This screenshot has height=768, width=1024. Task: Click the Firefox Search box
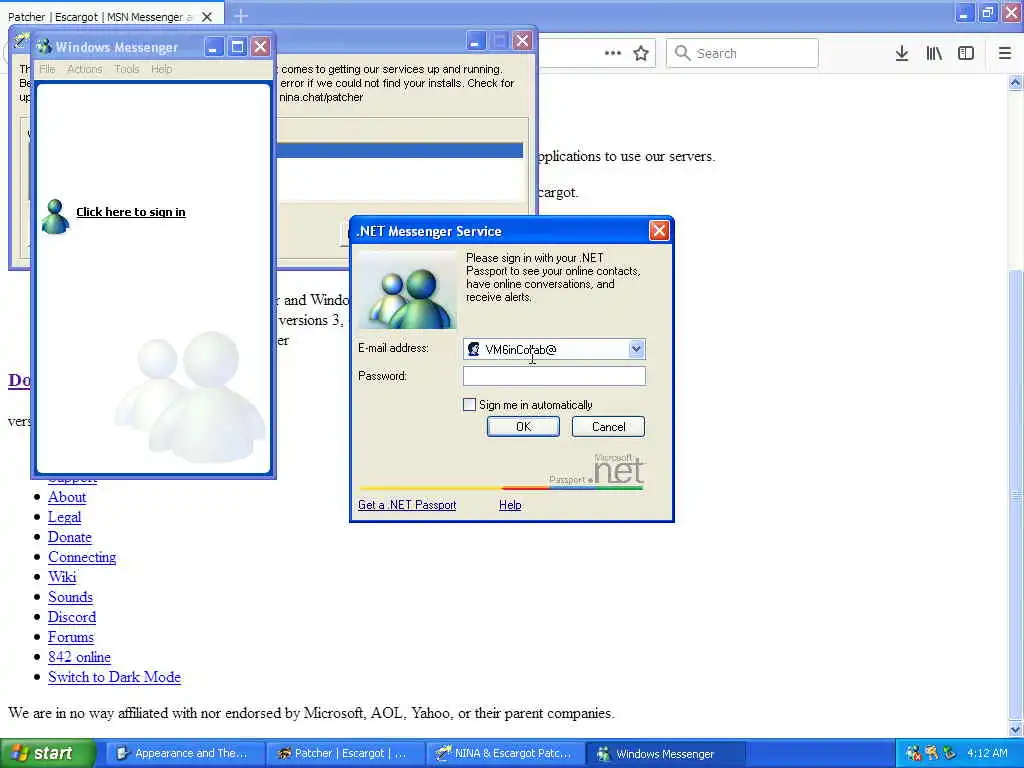click(x=742, y=53)
